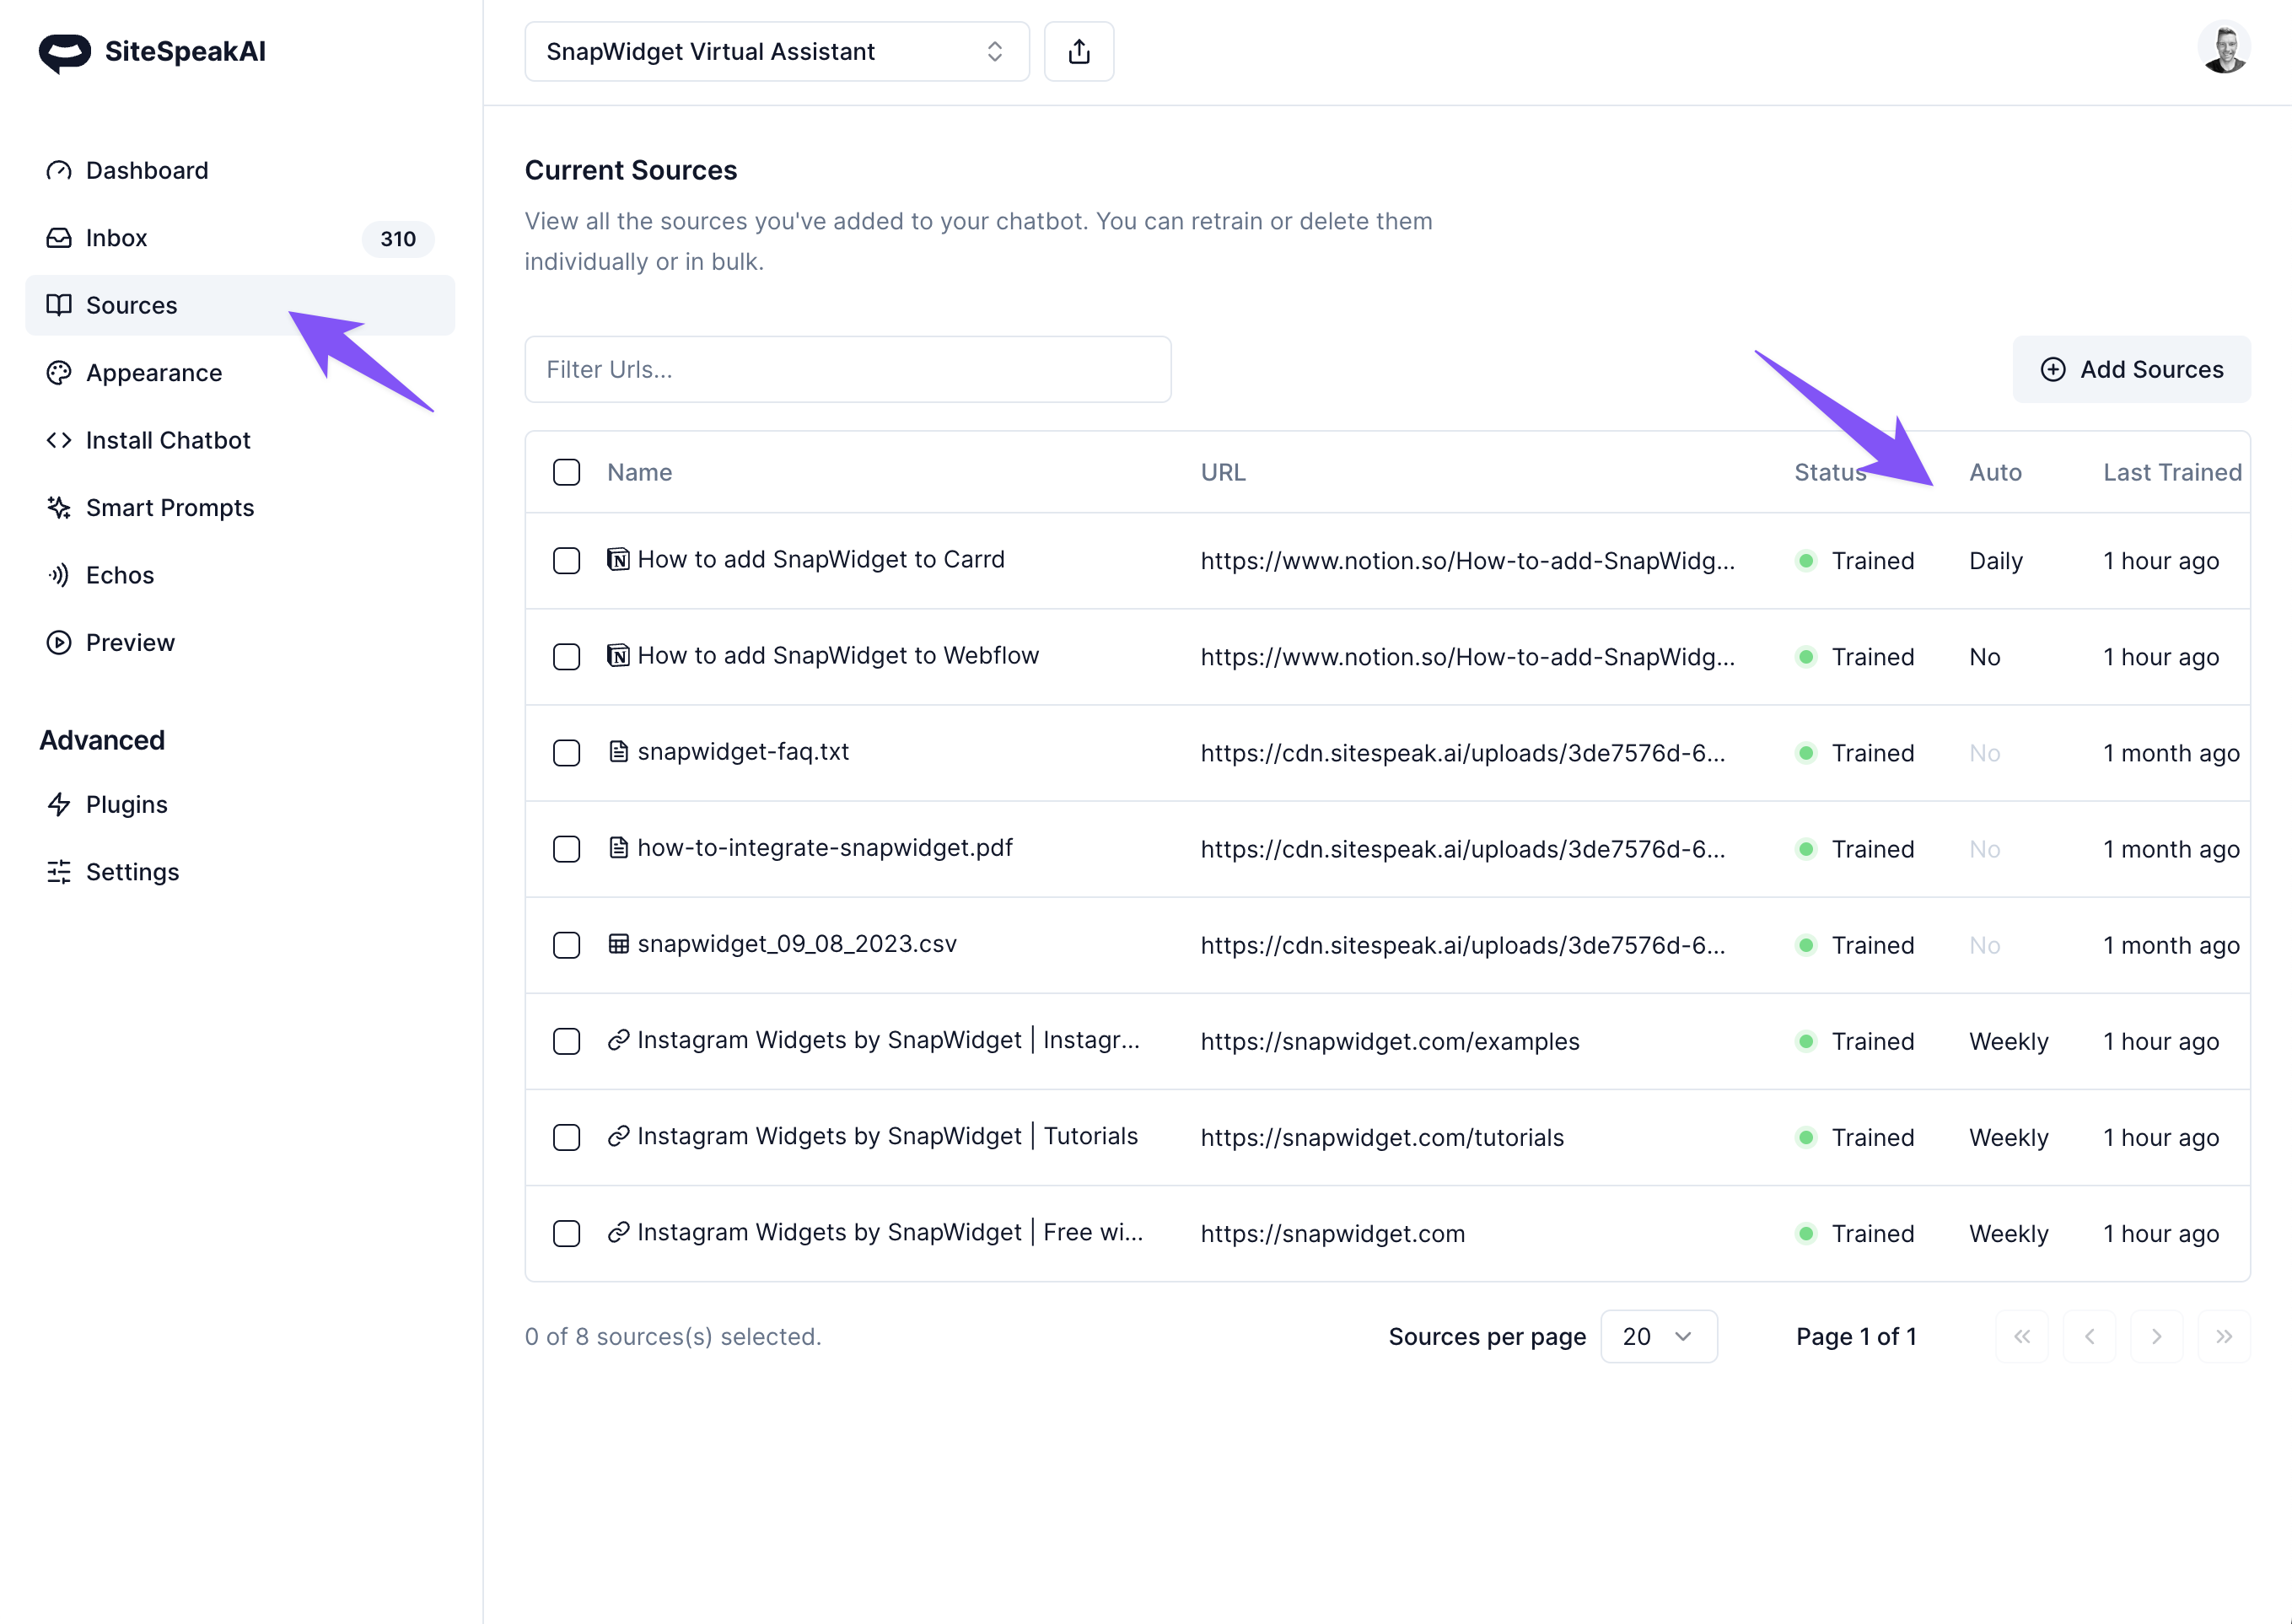Open the Inbox menu item
The image size is (2292, 1624).
(117, 238)
